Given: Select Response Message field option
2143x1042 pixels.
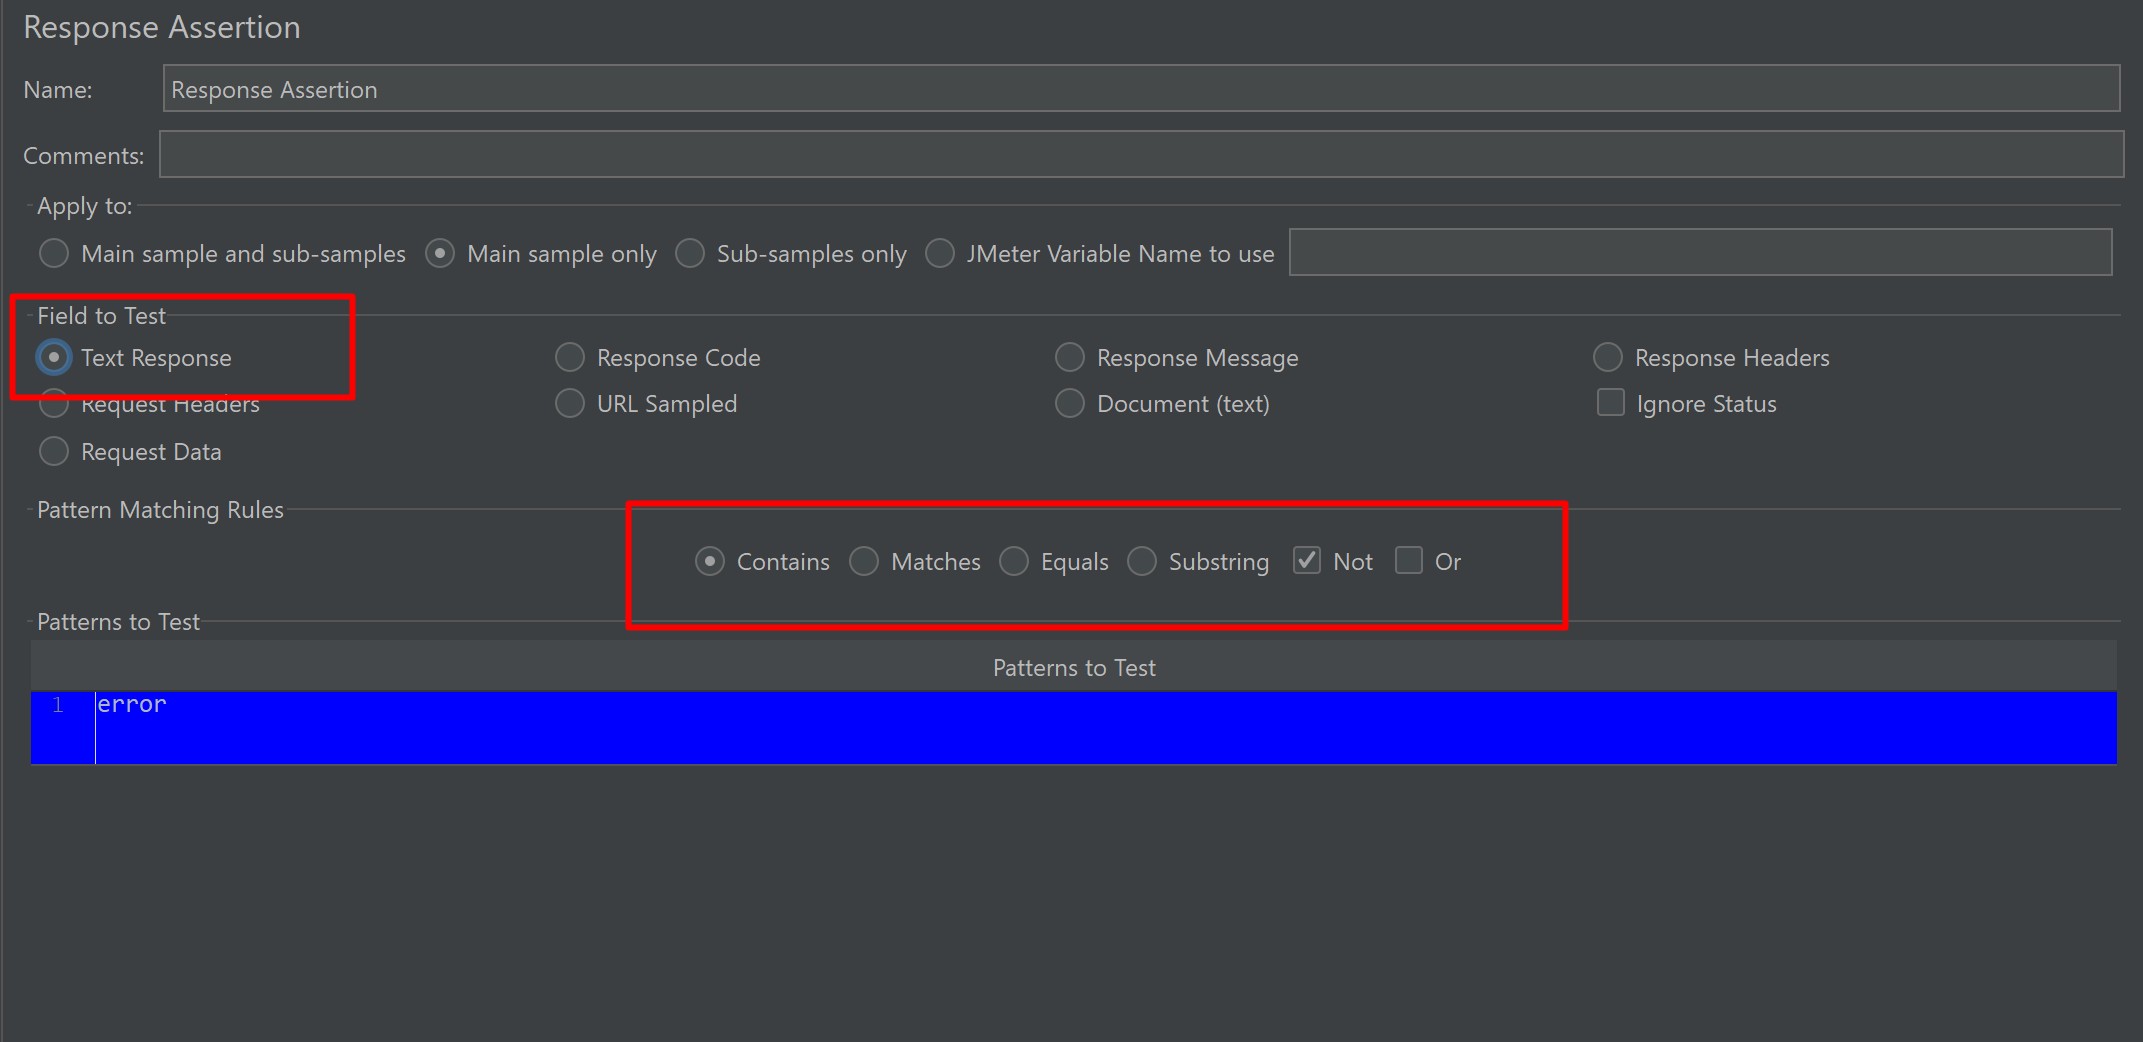Looking at the screenshot, I should tap(1070, 358).
